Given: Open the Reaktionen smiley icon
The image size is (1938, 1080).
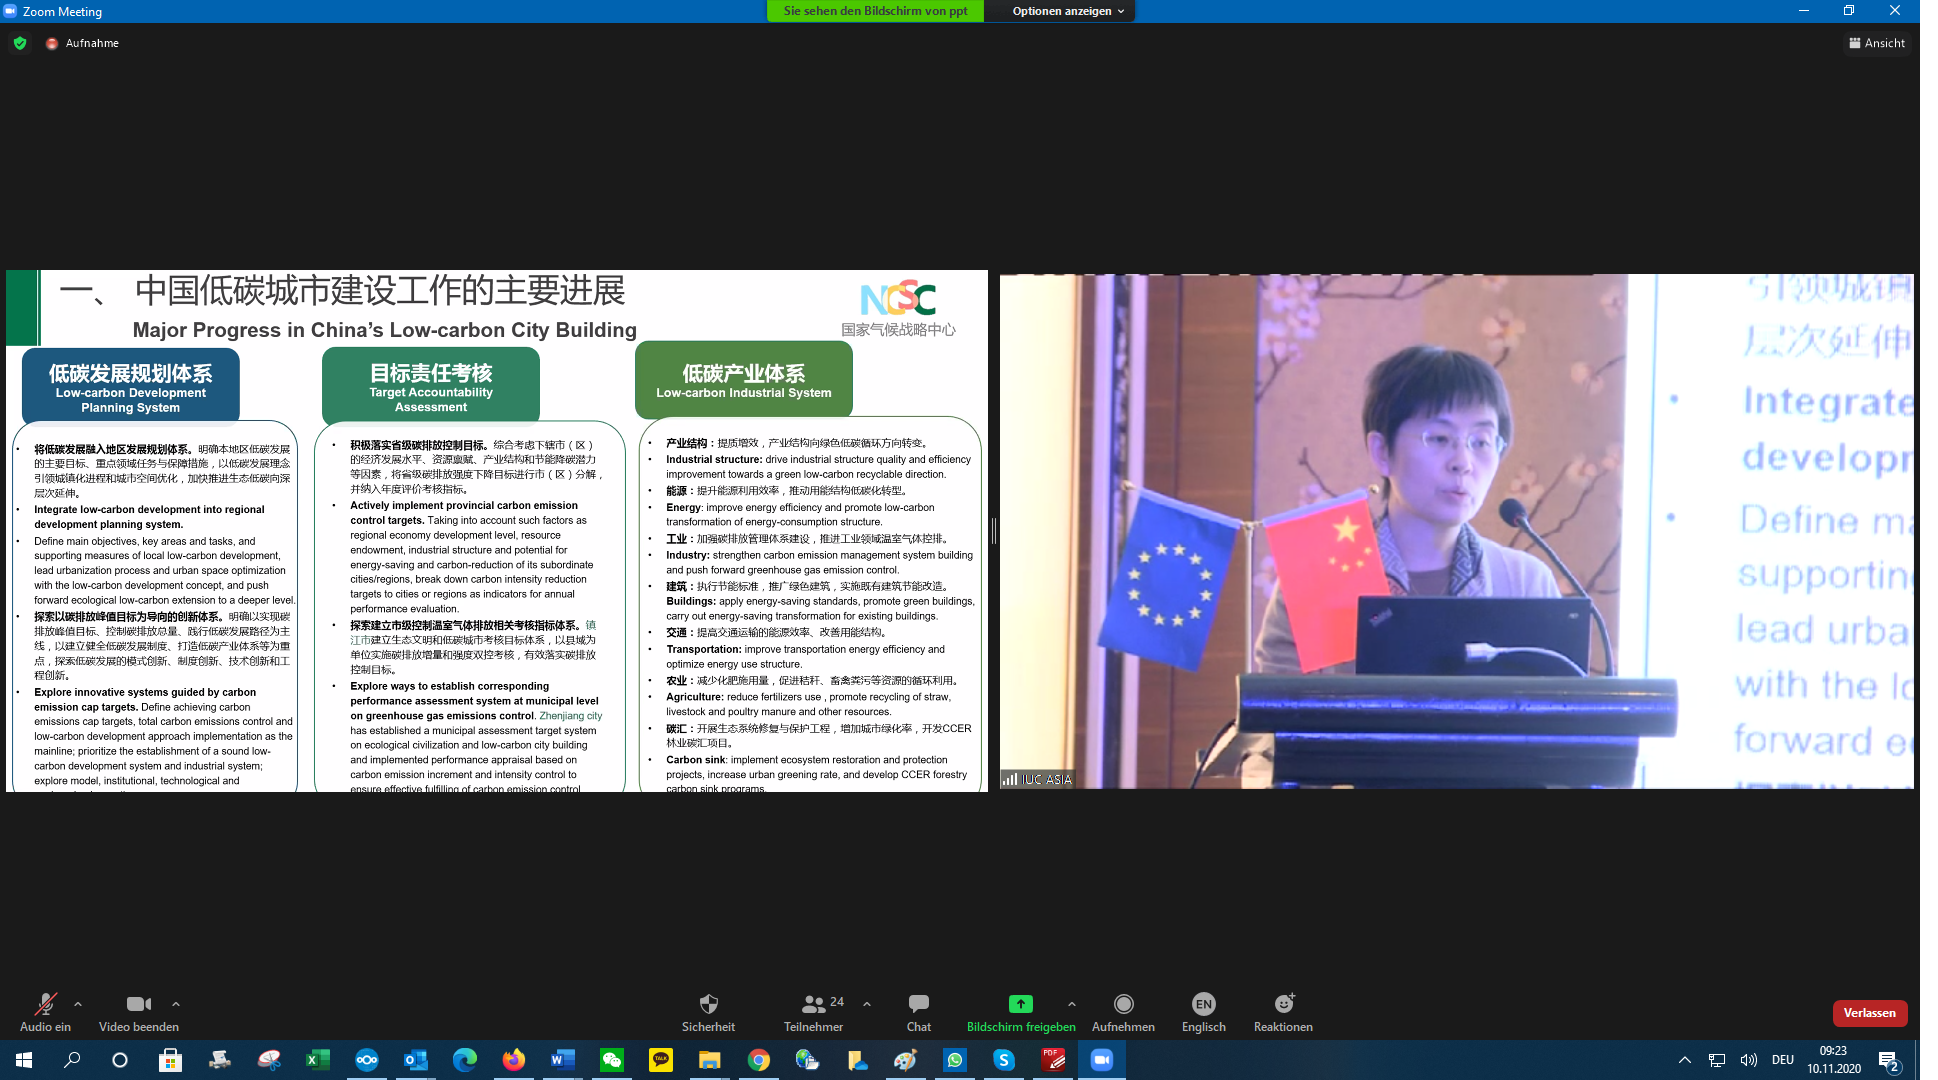Looking at the screenshot, I should coord(1283,1004).
